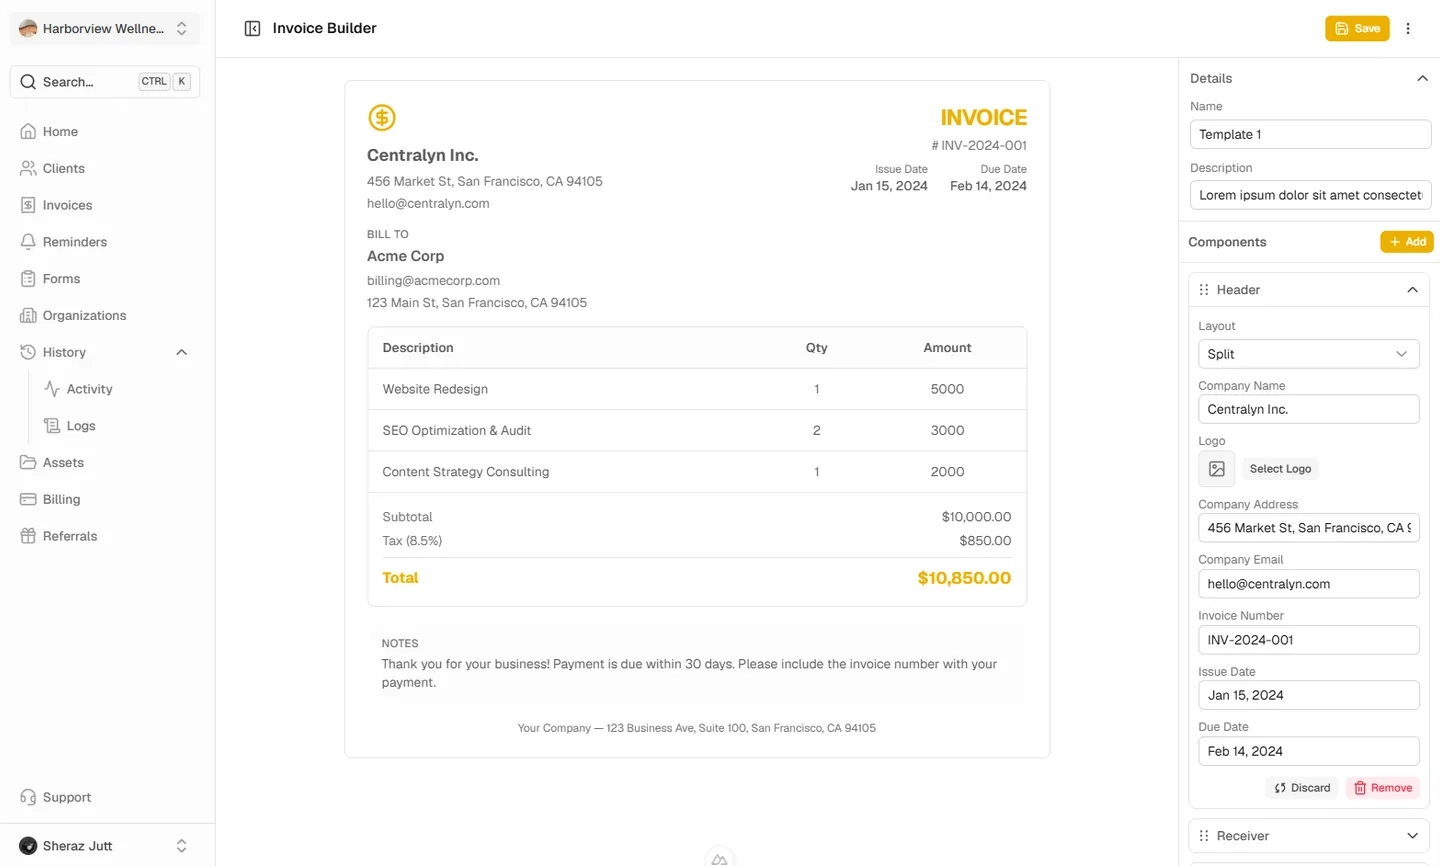Click the Organizations building icon
The width and height of the screenshot is (1440, 866).
[x=28, y=315]
